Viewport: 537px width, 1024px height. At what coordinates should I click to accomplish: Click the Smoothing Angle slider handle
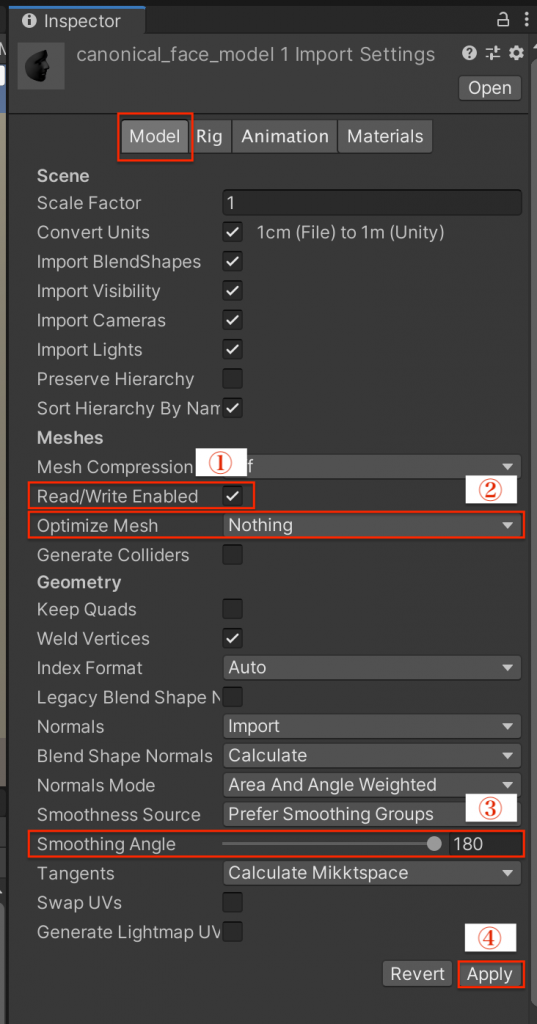tap(434, 844)
